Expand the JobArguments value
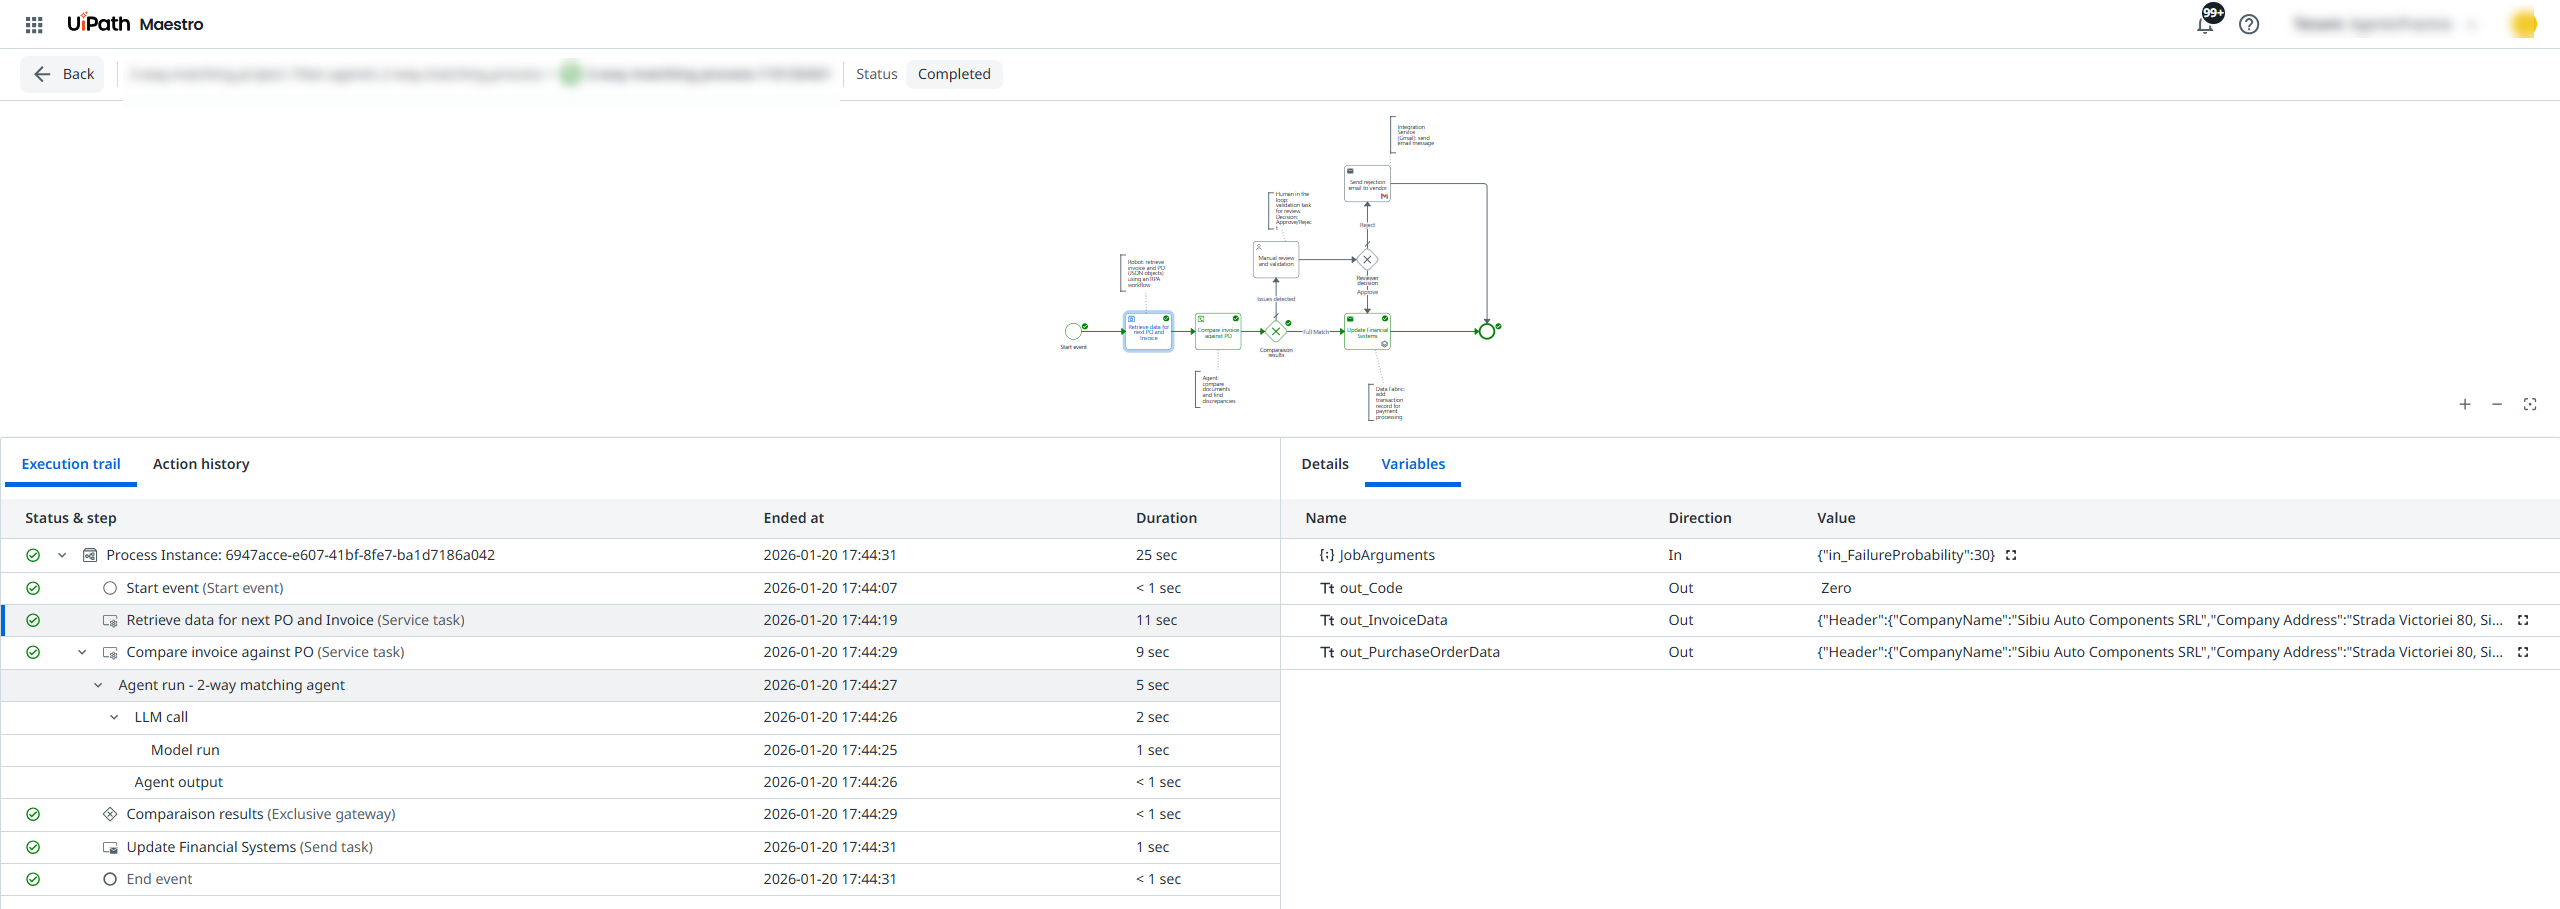The height and width of the screenshot is (909, 2560). (2011, 555)
